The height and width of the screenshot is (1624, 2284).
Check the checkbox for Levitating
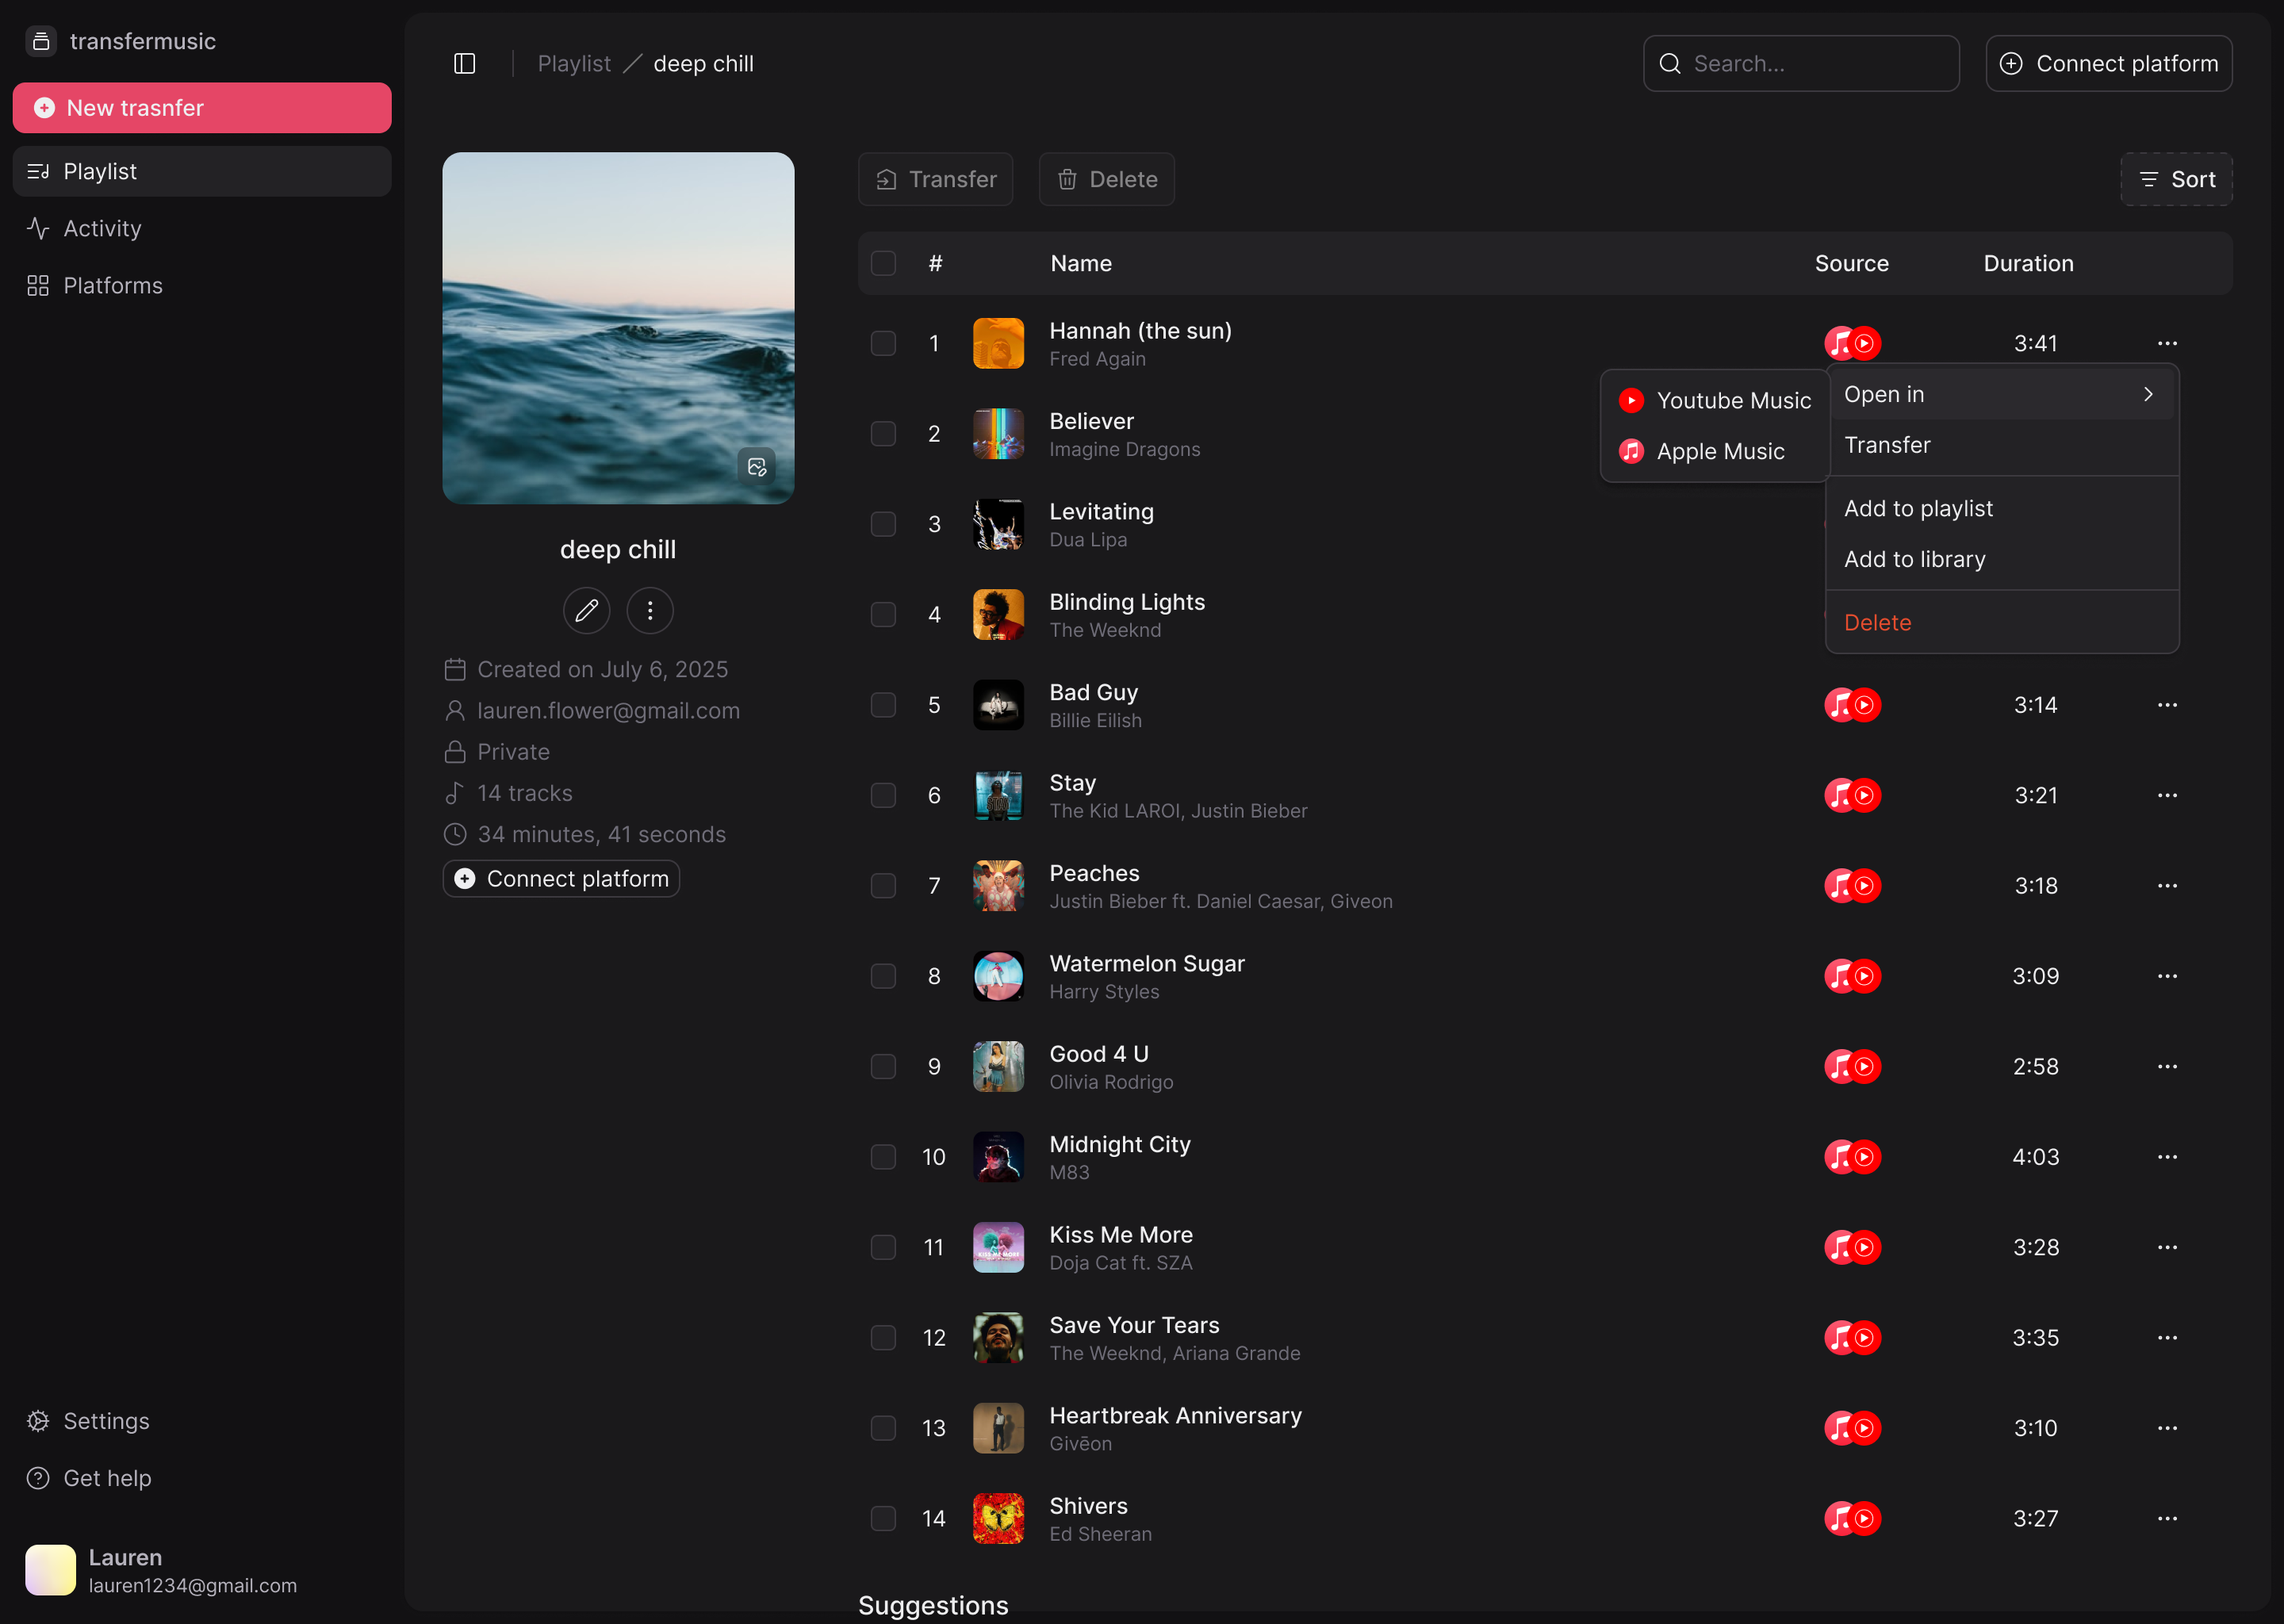[883, 524]
